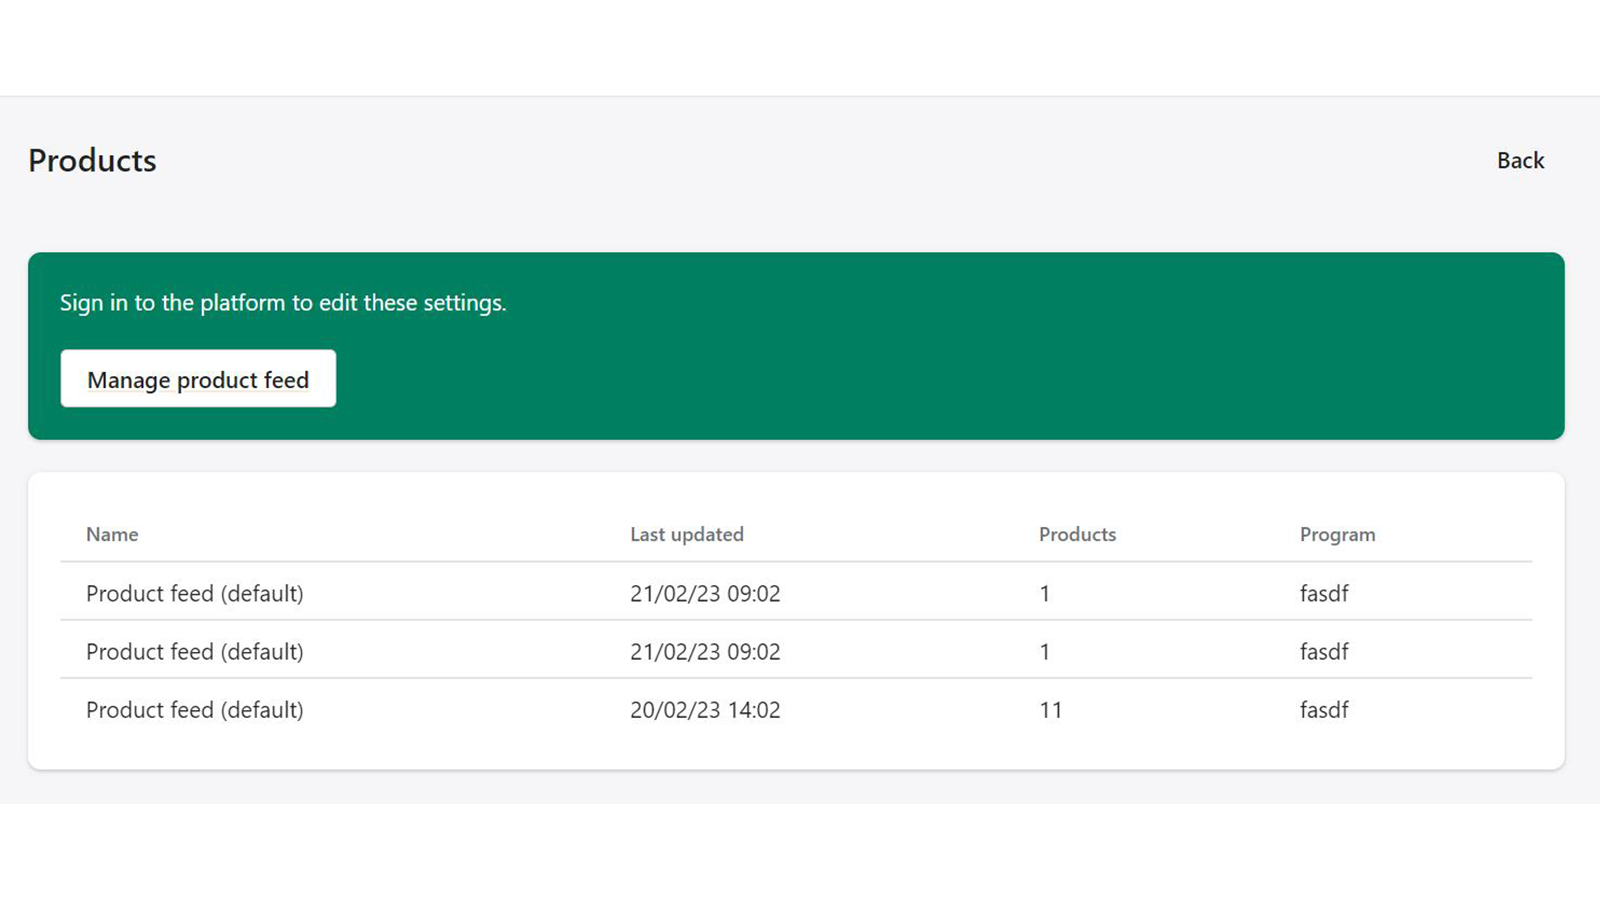Sort the table by the Products column
This screenshot has height=900, width=1600.
pos(1076,534)
